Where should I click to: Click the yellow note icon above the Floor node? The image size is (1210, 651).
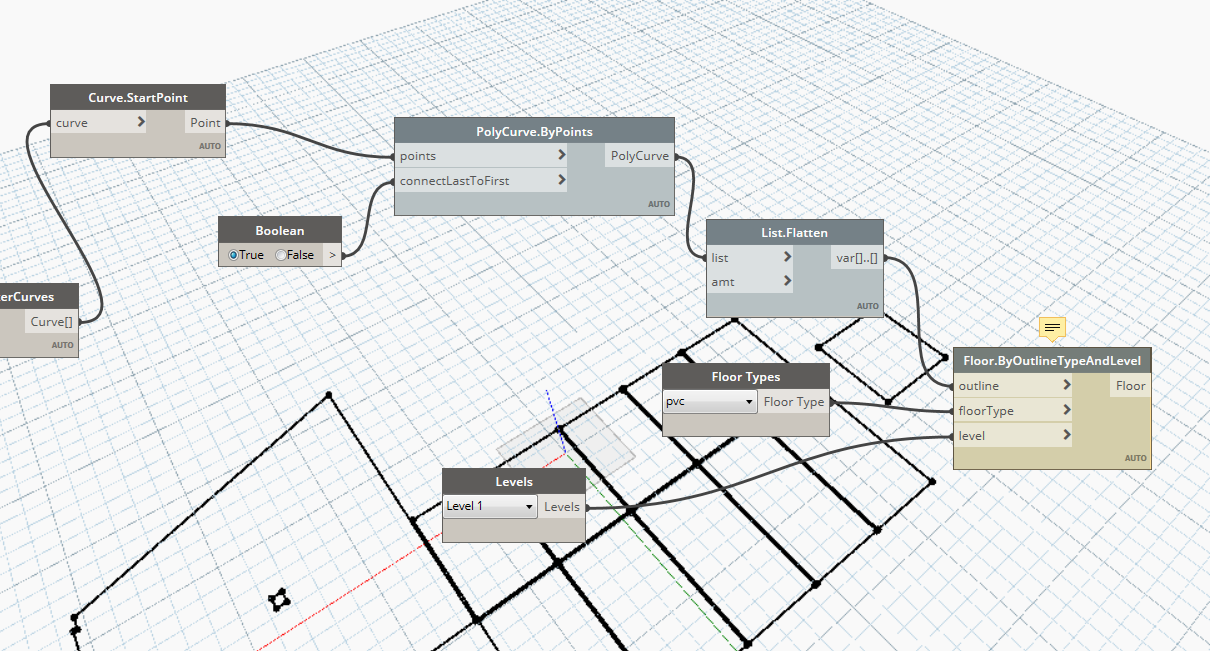coord(1052,327)
